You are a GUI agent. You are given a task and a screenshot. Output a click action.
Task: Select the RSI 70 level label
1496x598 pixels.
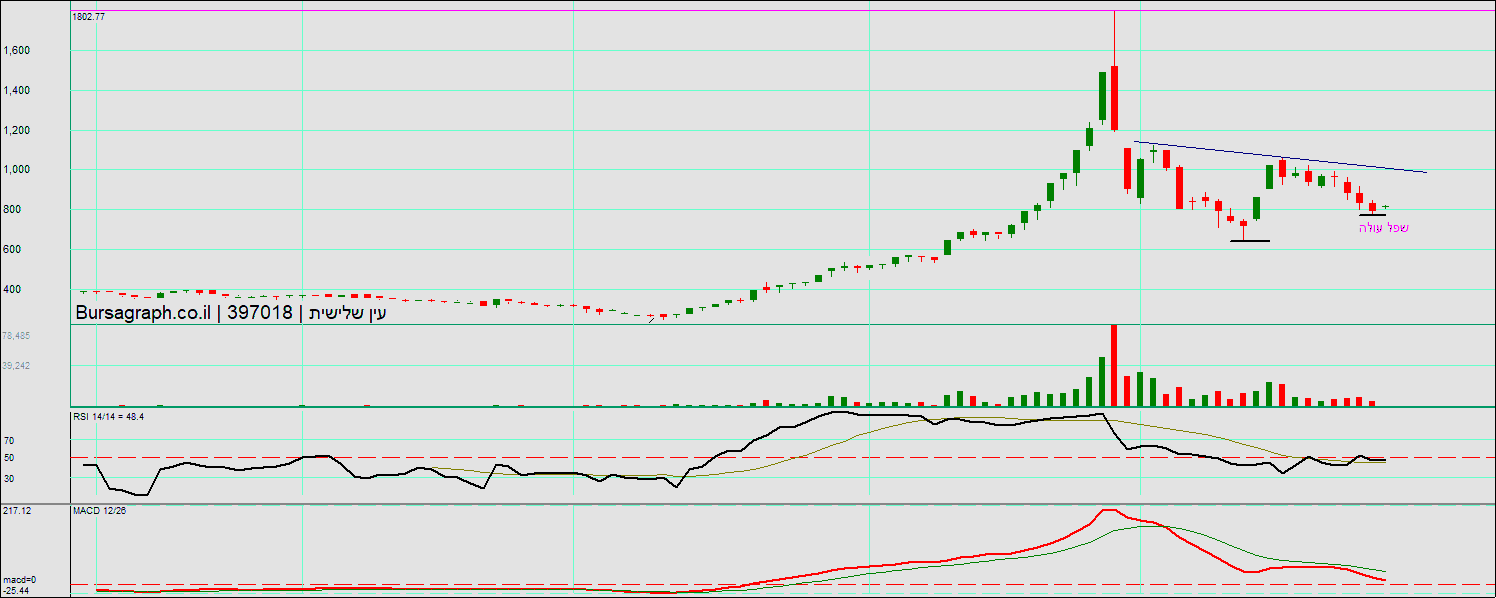point(9,440)
